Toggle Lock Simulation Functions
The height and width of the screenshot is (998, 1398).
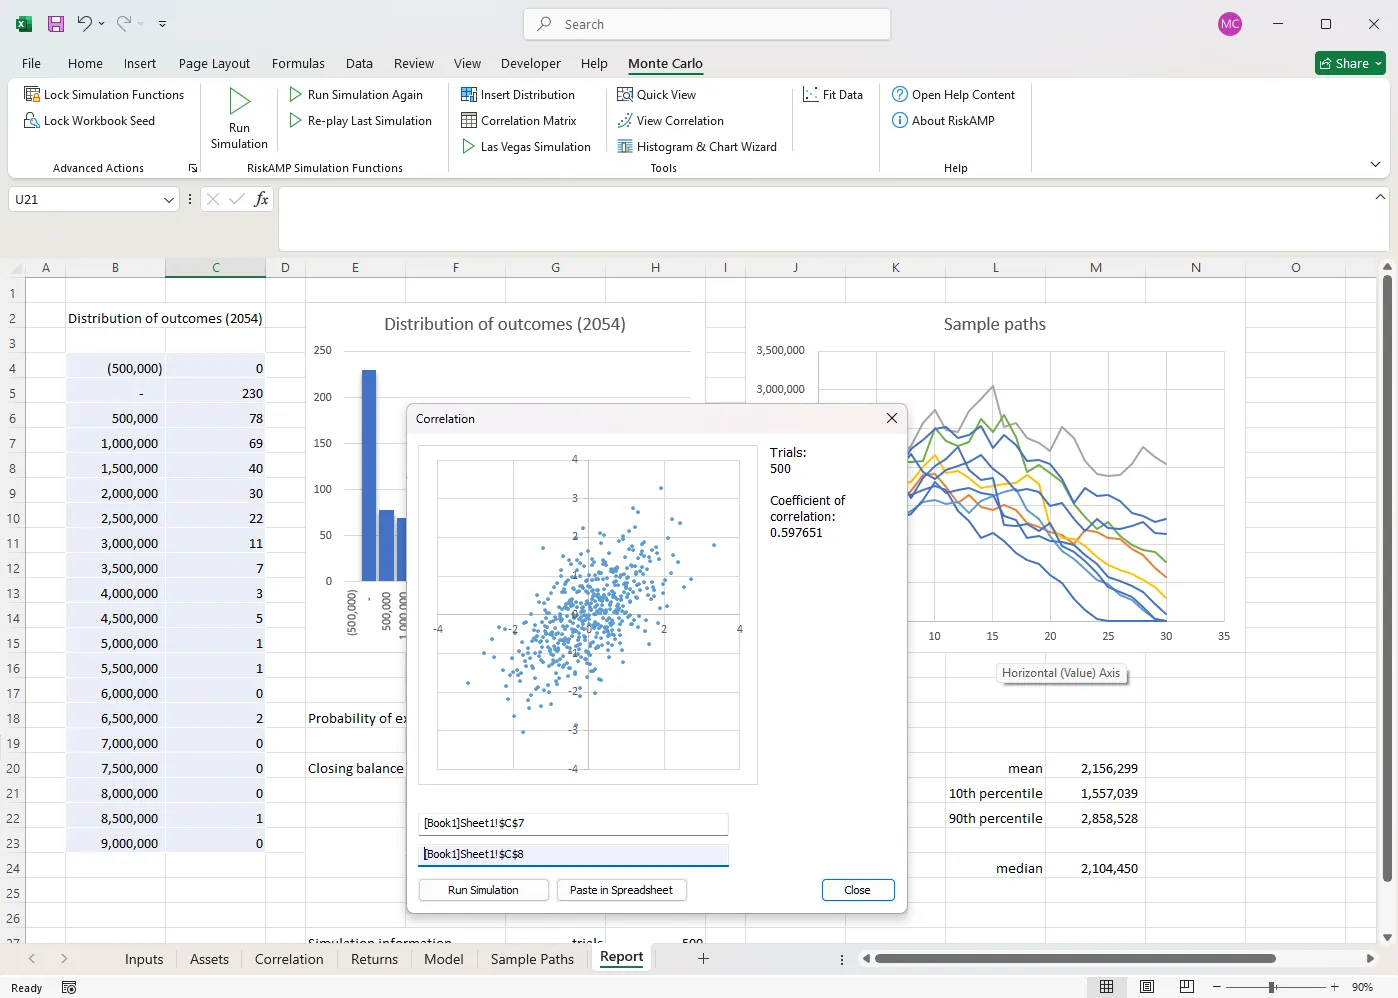(x=104, y=94)
